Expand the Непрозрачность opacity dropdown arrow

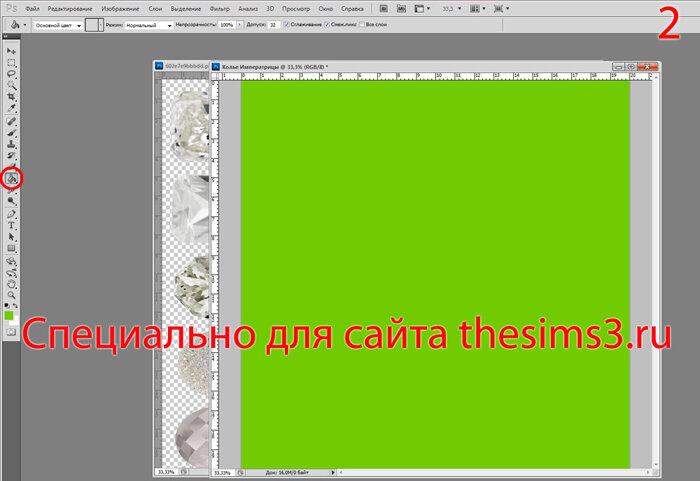click(239, 24)
